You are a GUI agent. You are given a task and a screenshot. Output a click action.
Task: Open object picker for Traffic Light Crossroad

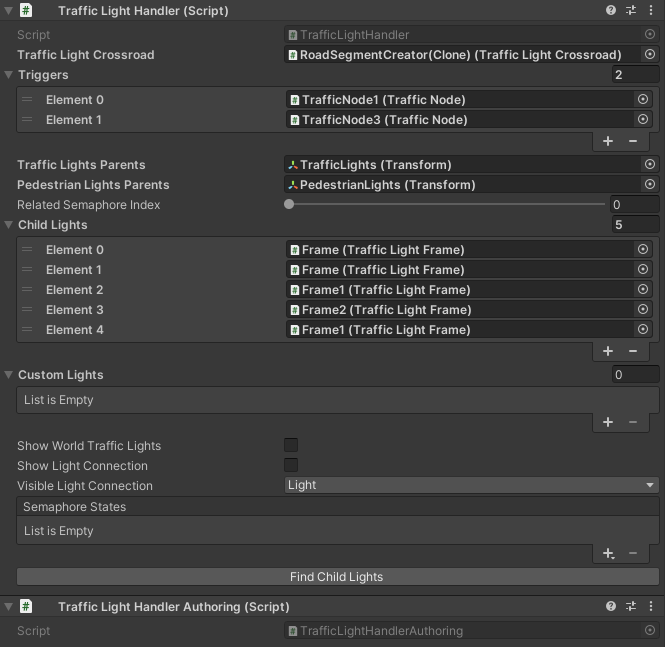(650, 54)
